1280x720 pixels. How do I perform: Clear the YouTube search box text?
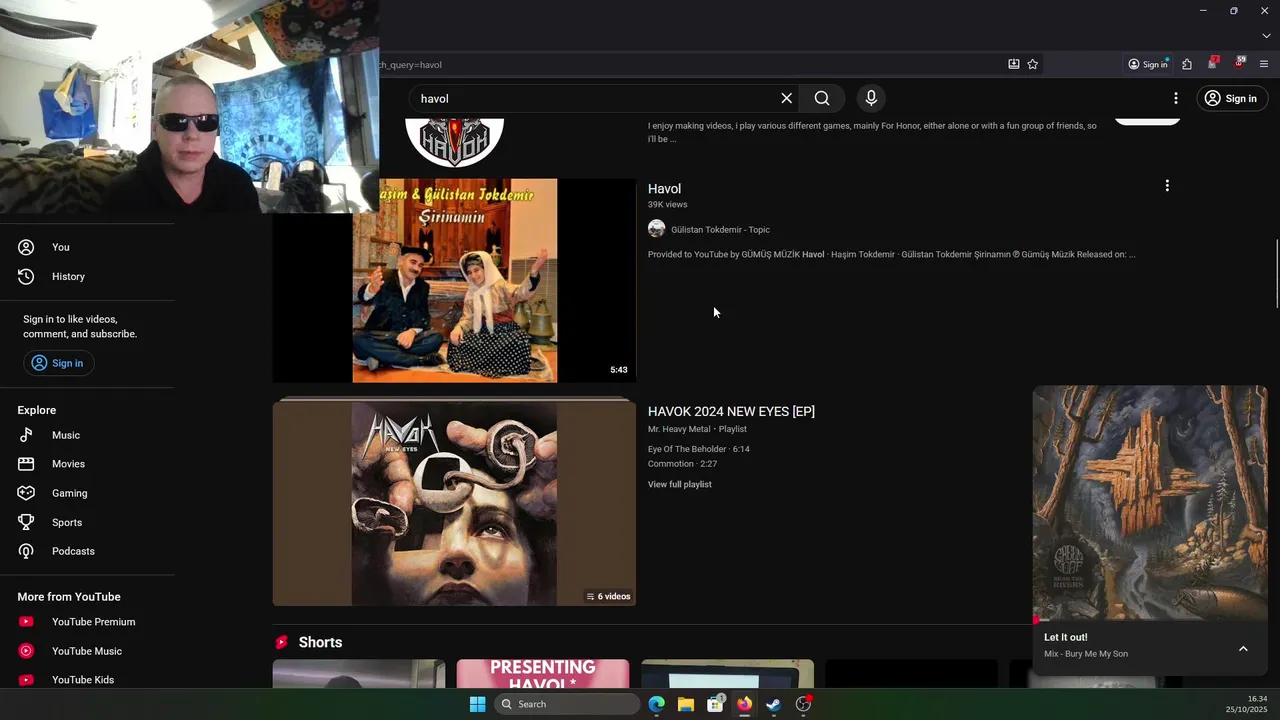[787, 98]
